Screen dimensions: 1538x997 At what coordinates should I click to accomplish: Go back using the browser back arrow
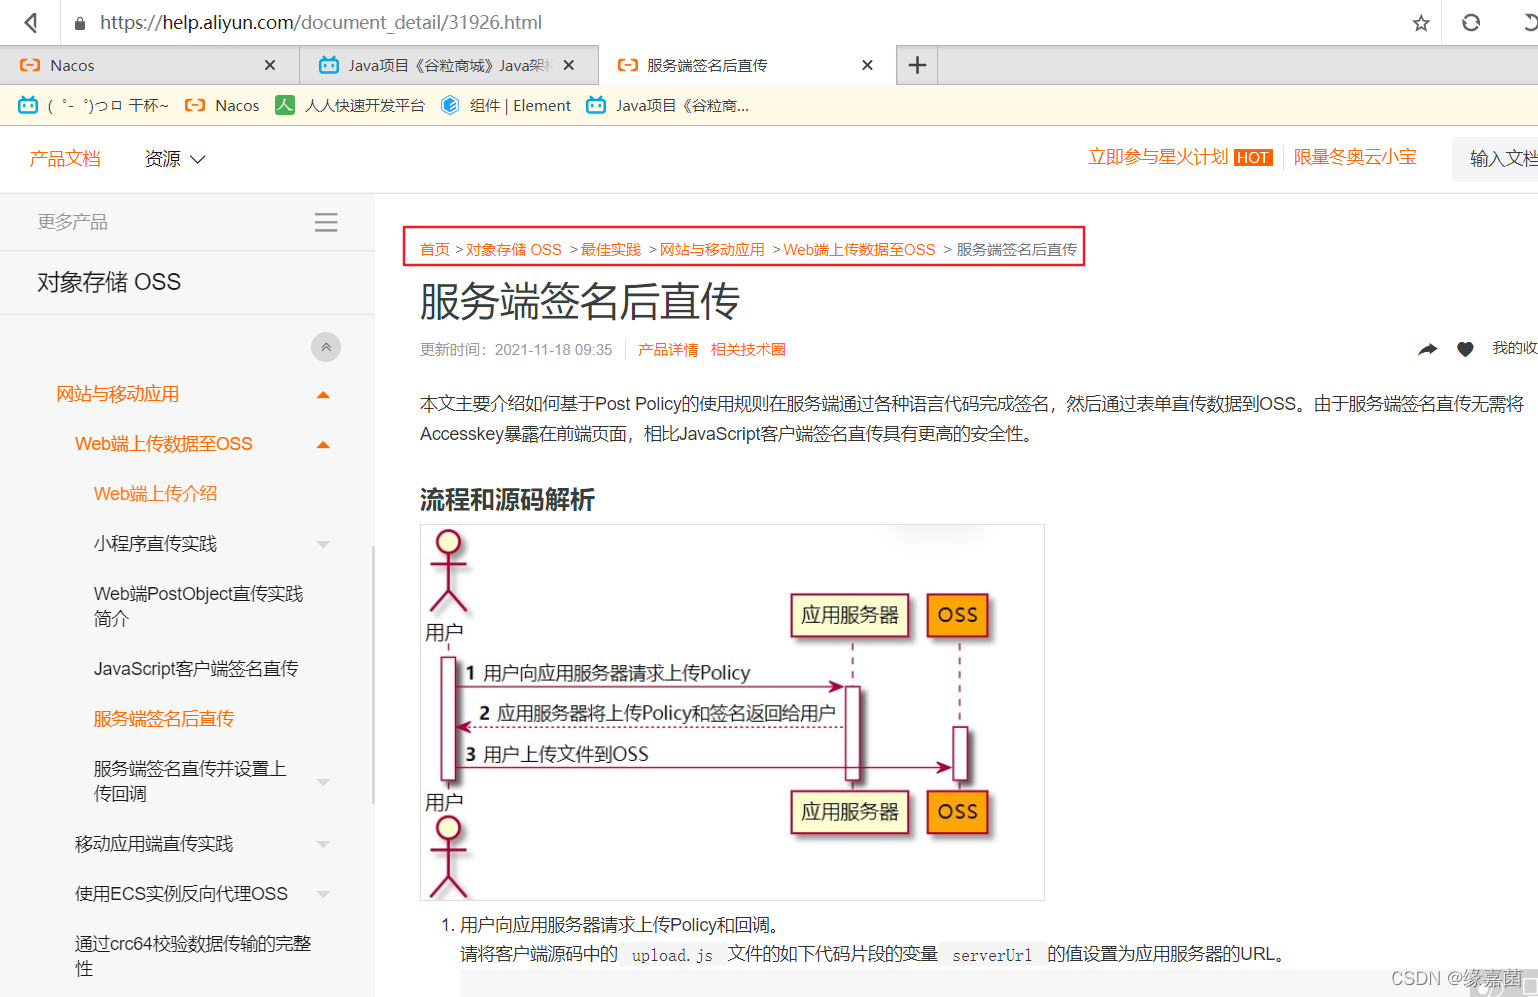tap(30, 22)
